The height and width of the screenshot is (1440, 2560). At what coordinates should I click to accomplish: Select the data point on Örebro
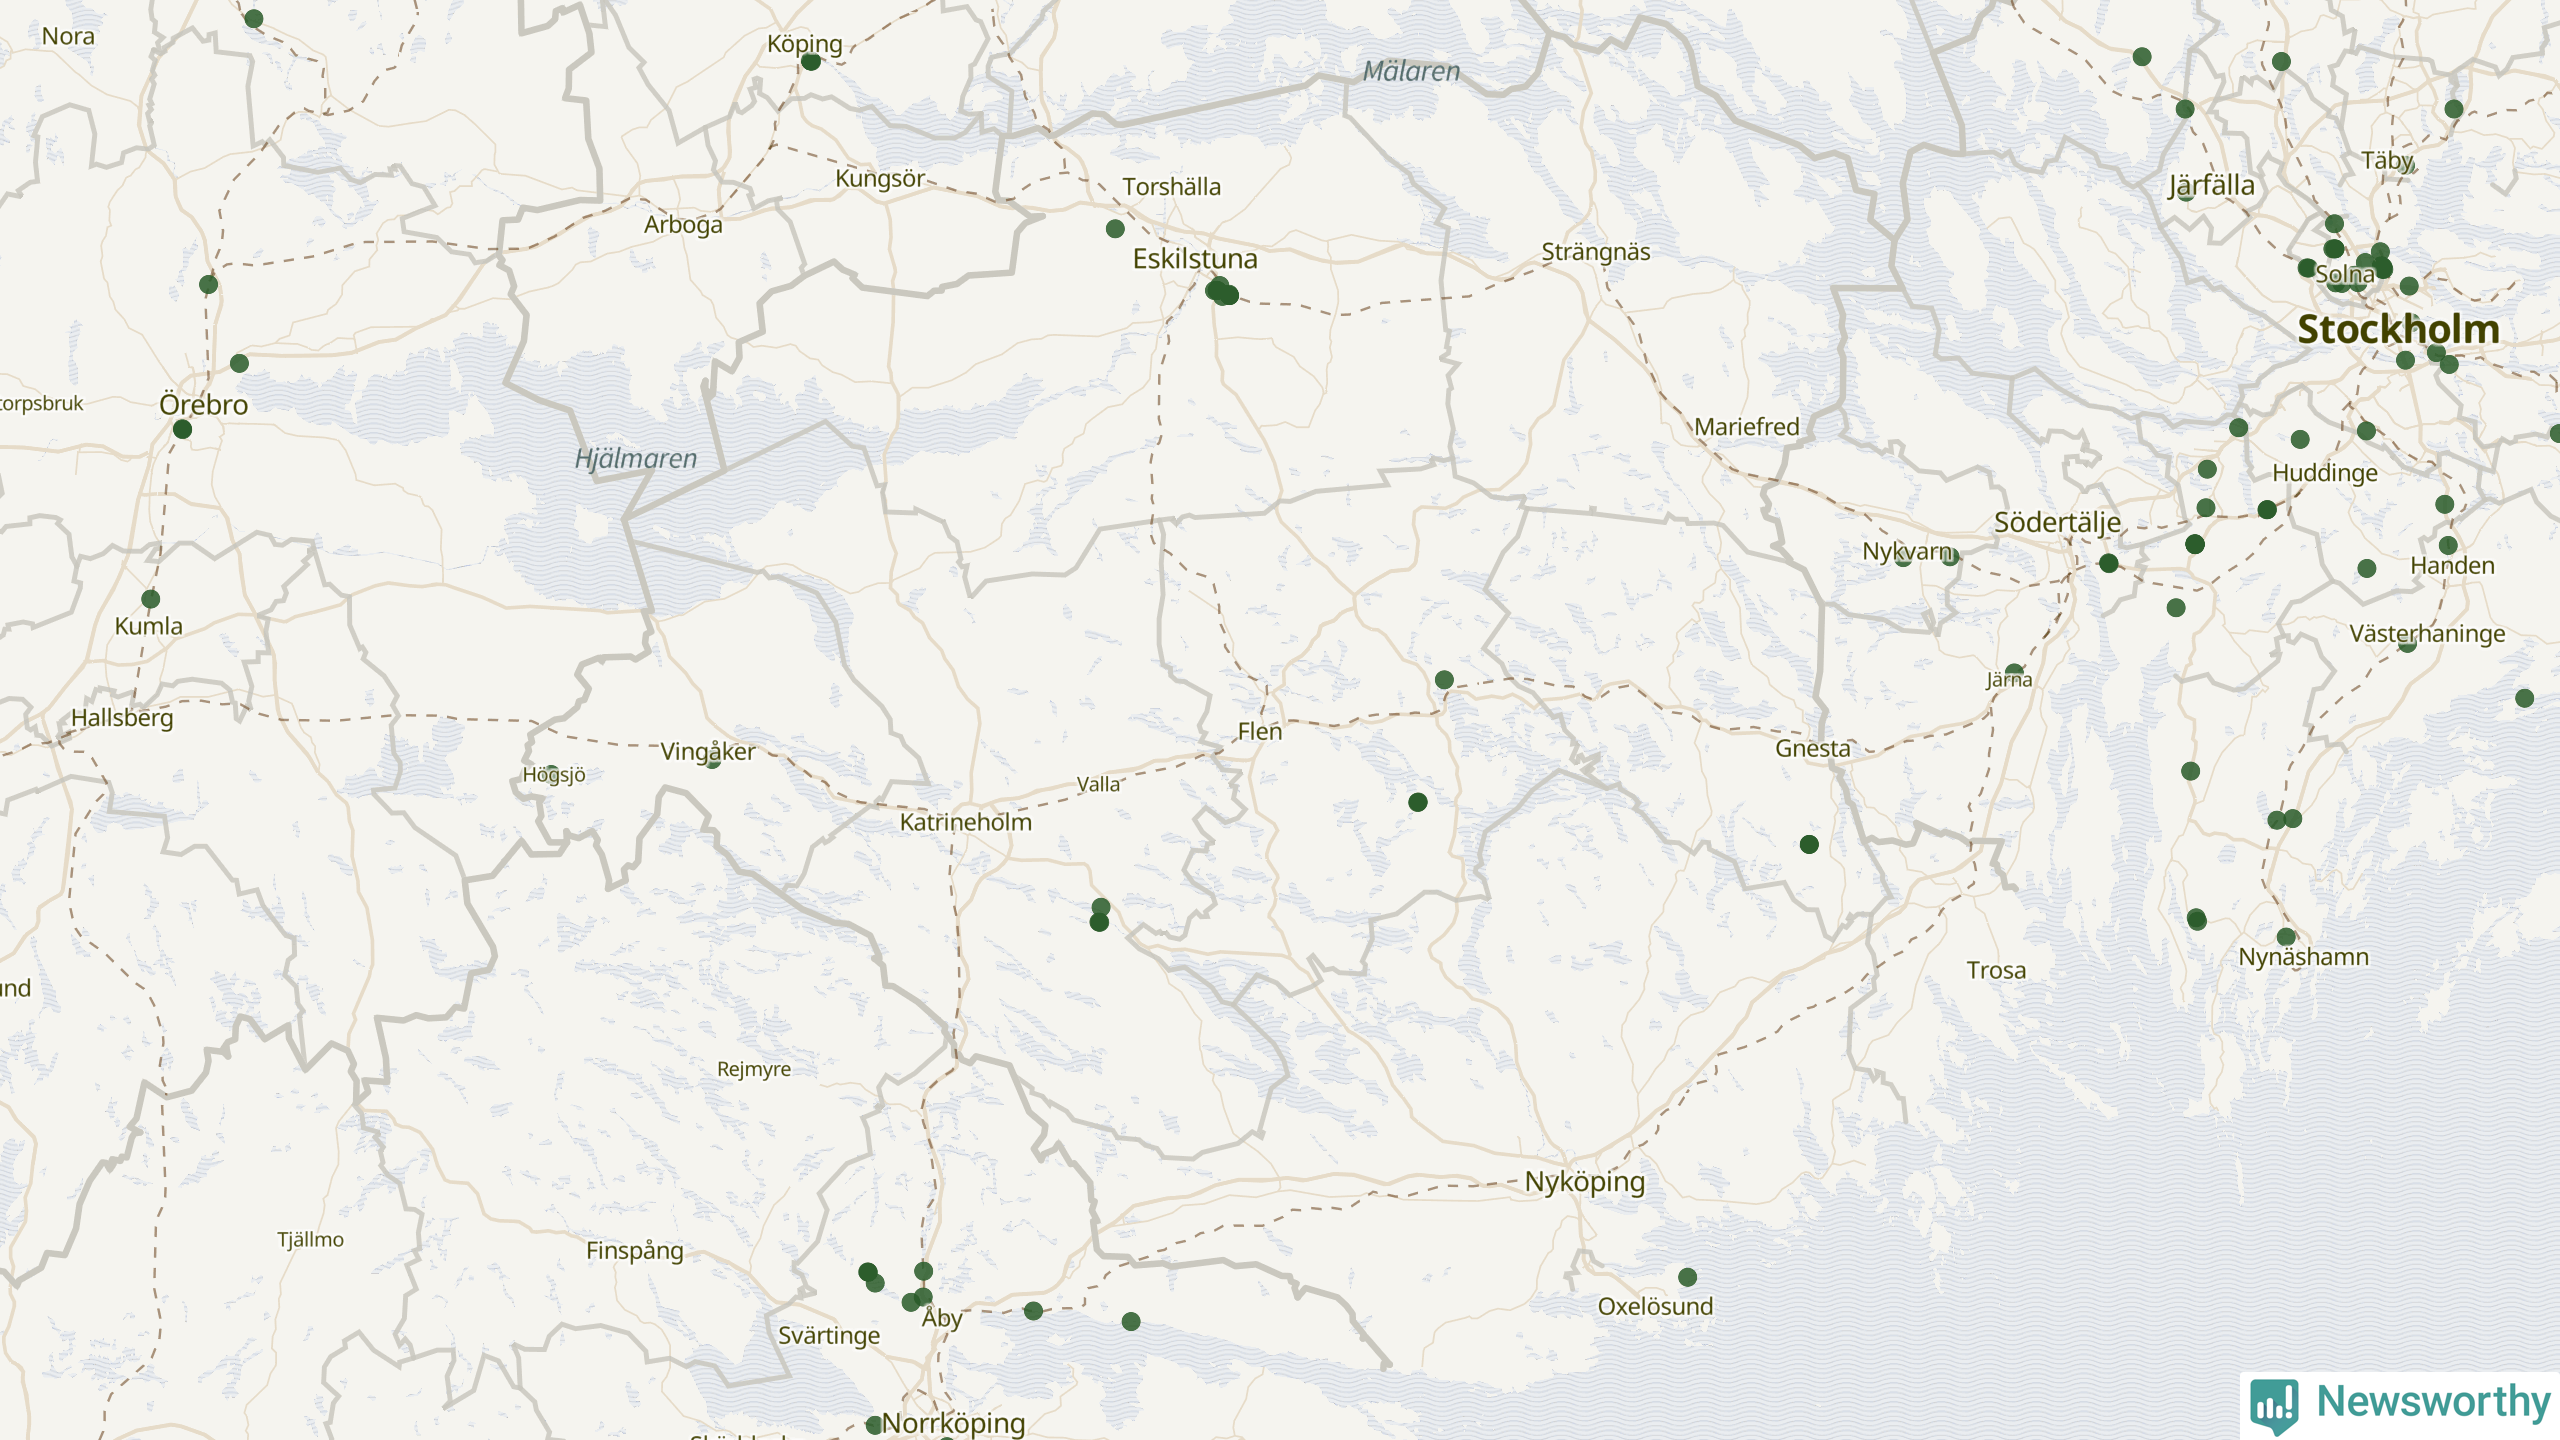(182, 429)
